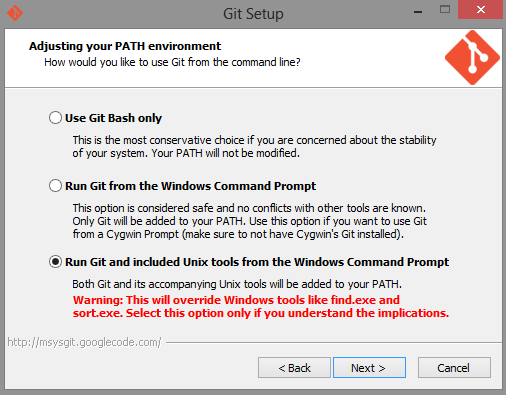This screenshot has width=506, height=395.
Task: Select Run Git from Windows Command Prompt radio
Action: tap(55, 186)
